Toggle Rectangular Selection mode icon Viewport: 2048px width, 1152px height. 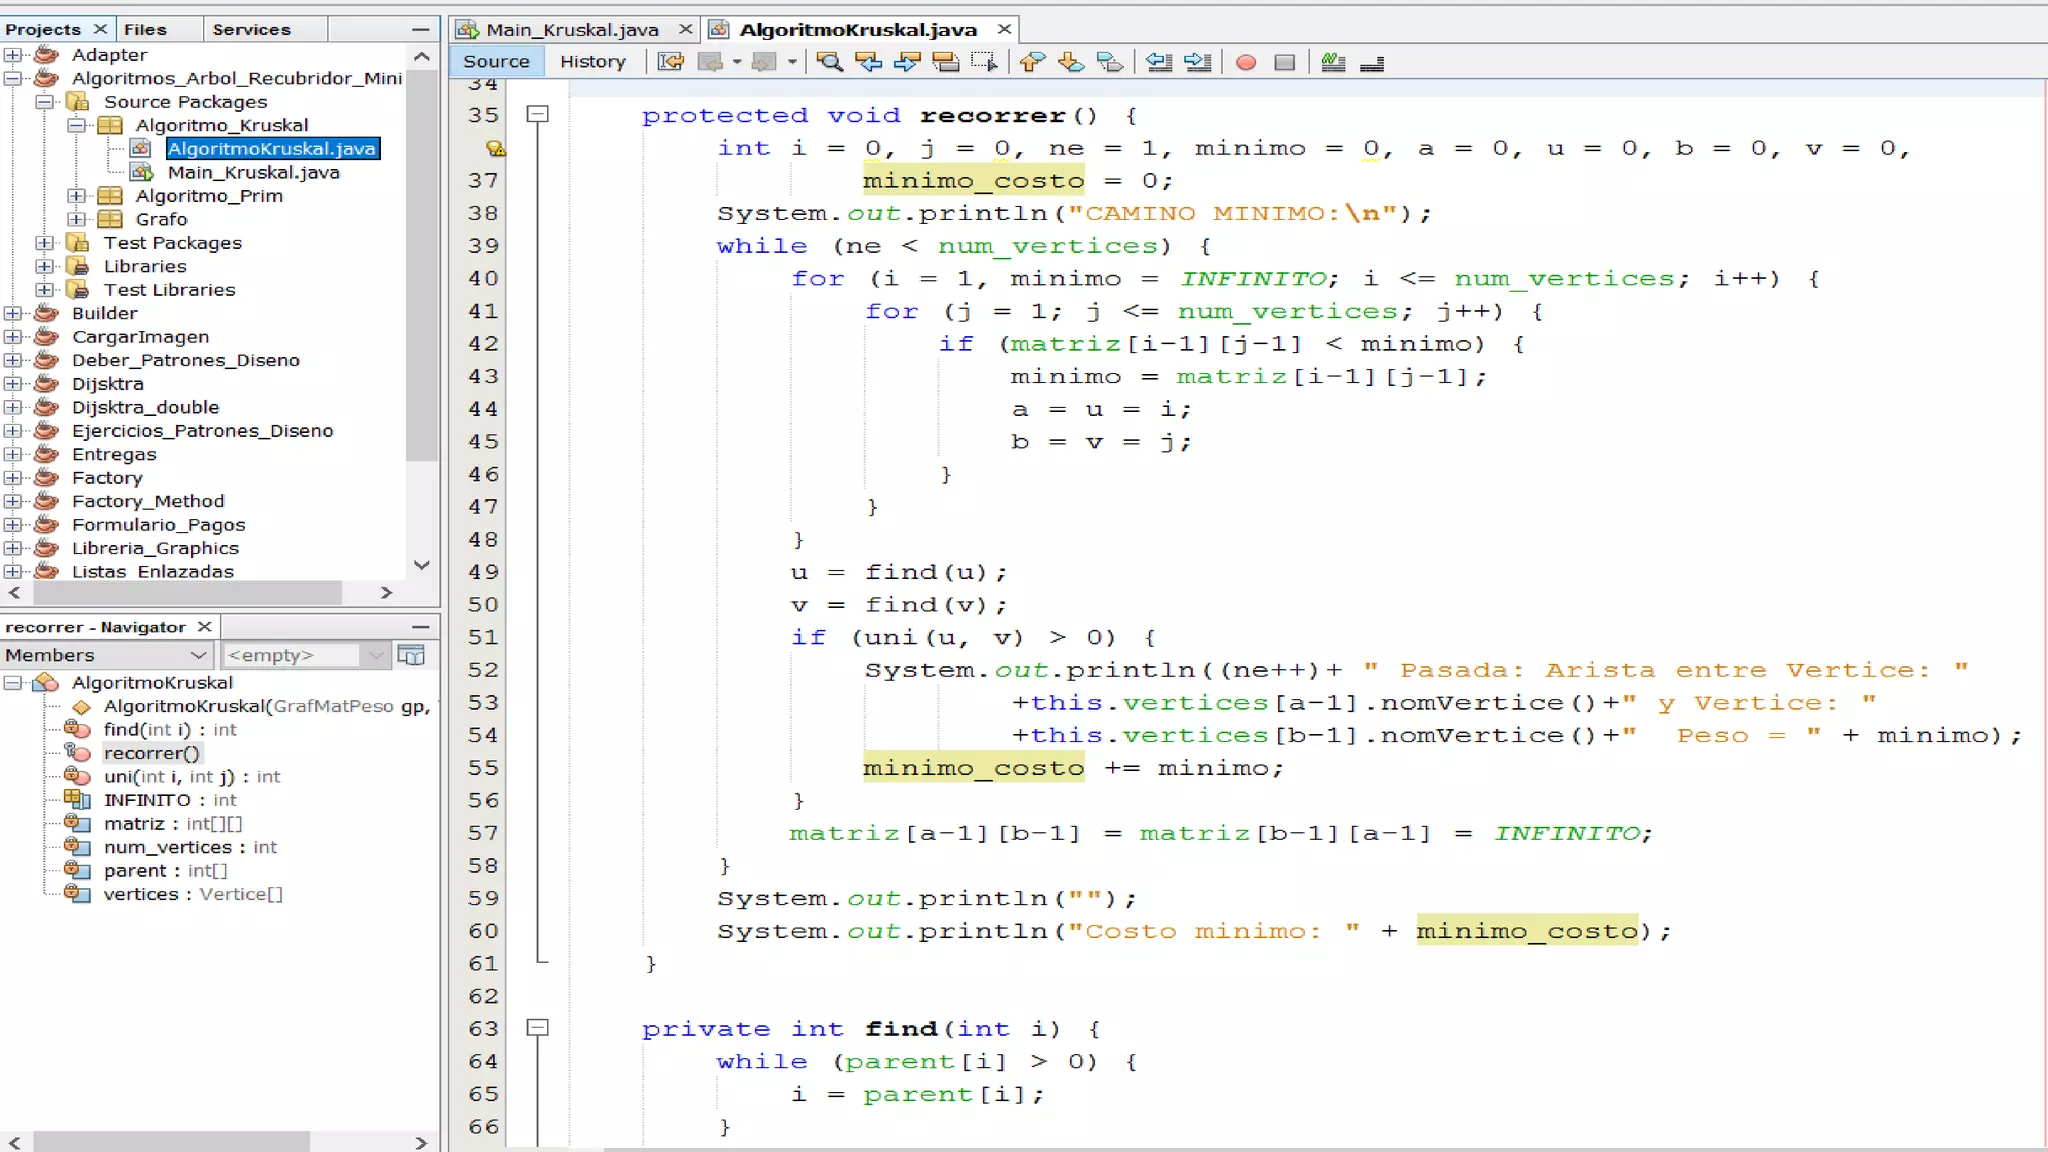point(984,62)
